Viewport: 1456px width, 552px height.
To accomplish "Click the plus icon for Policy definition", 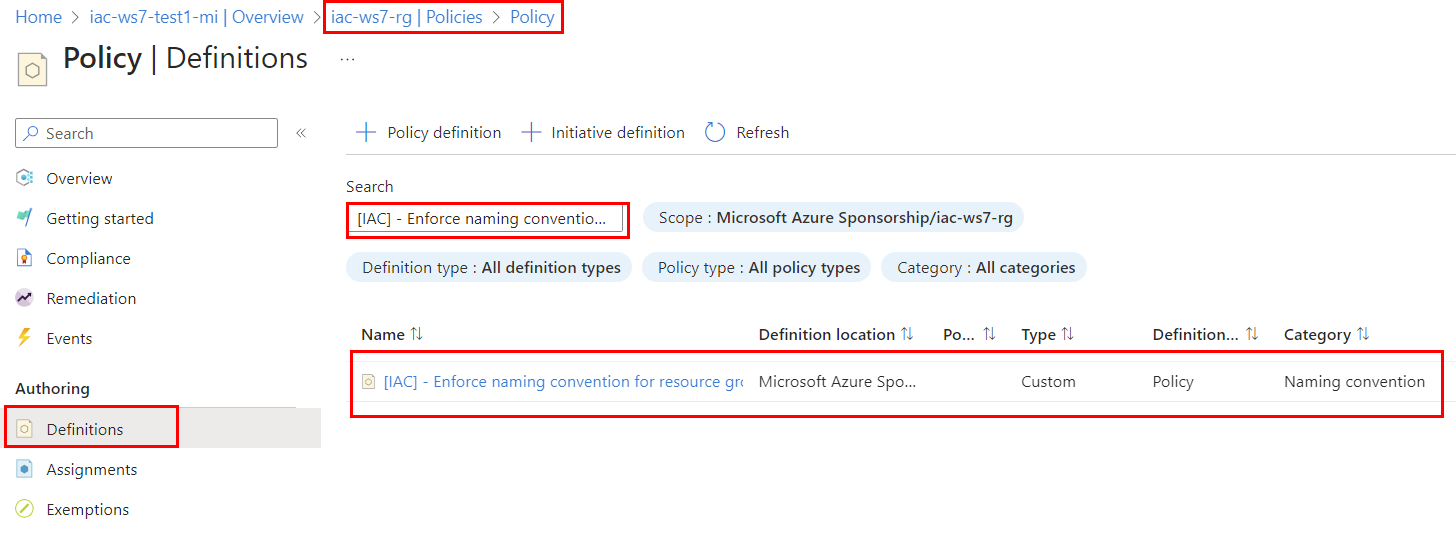I will (367, 132).
